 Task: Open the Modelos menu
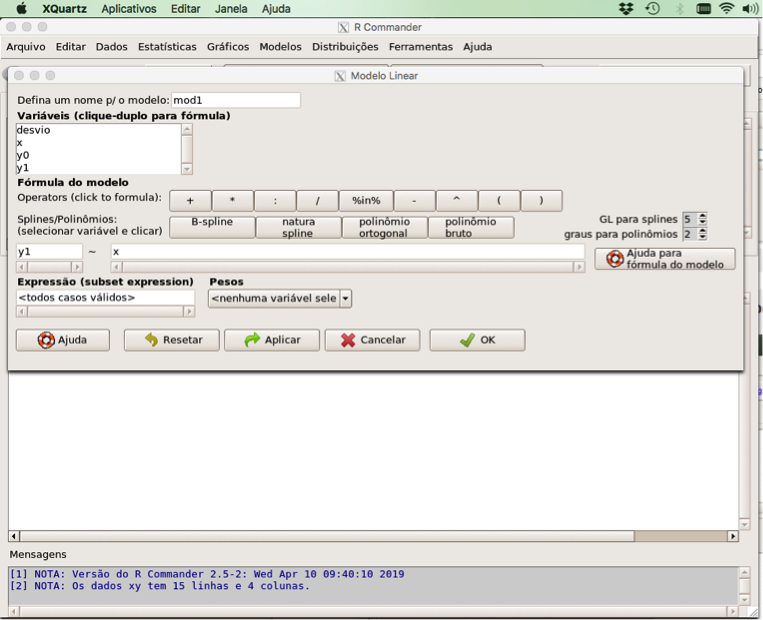coord(280,47)
